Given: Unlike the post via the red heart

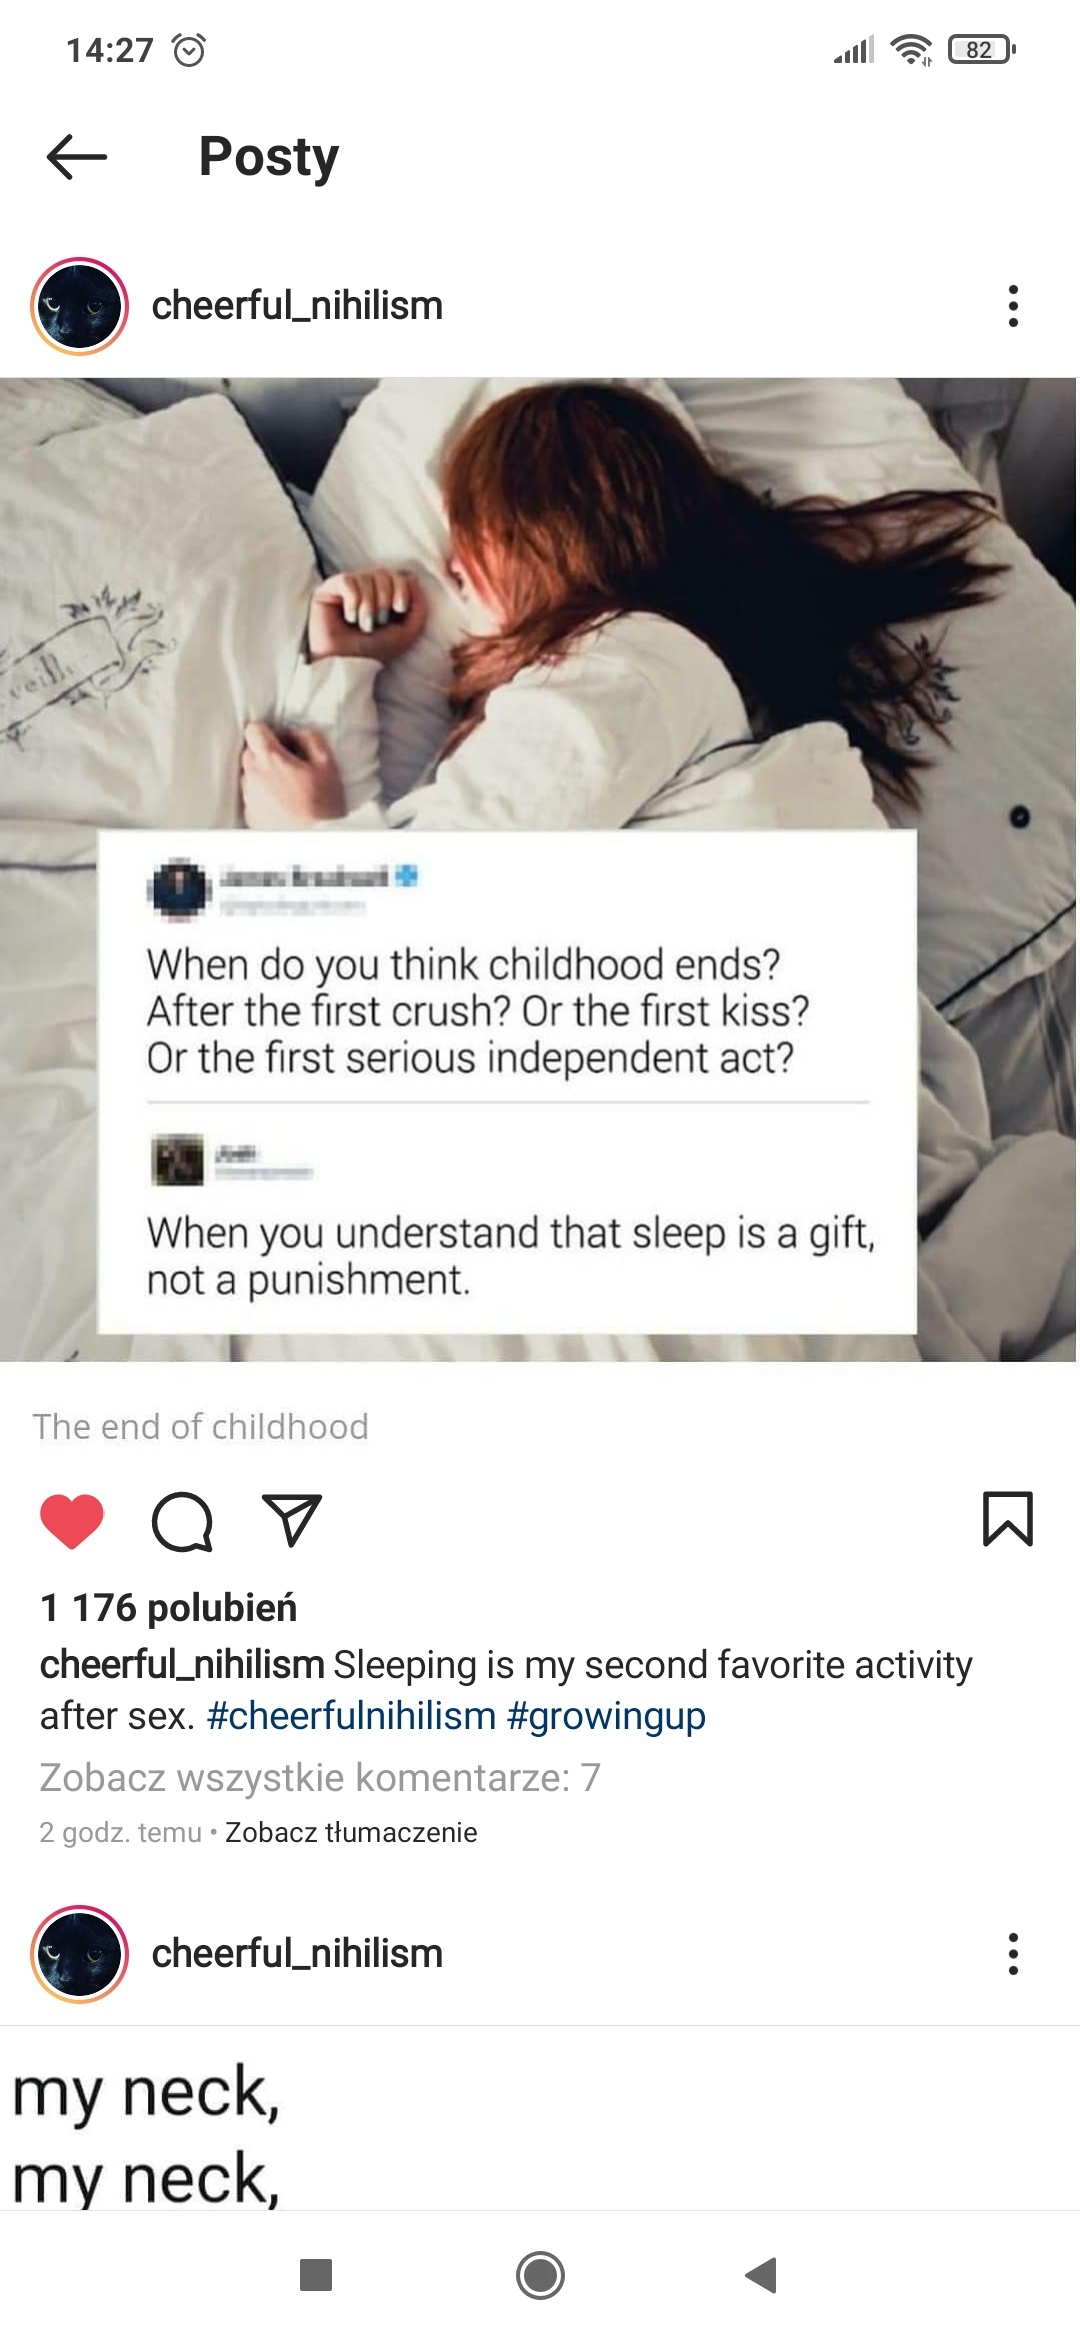Looking at the screenshot, I should [x=72, y=1521].
